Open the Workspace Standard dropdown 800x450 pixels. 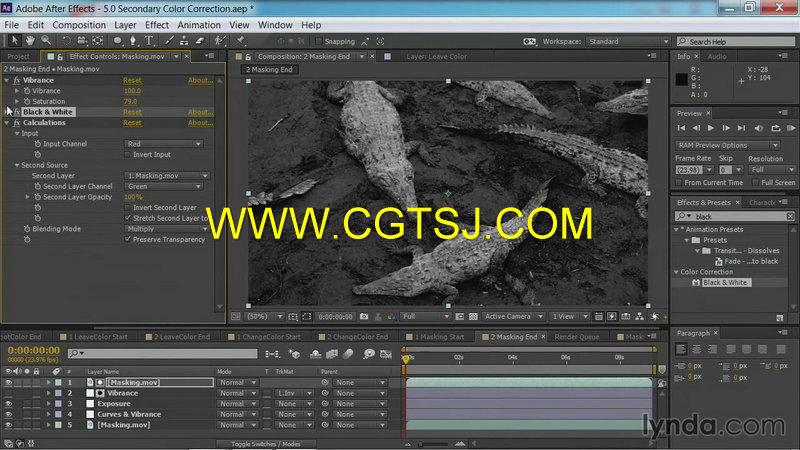tap(628, 41)
